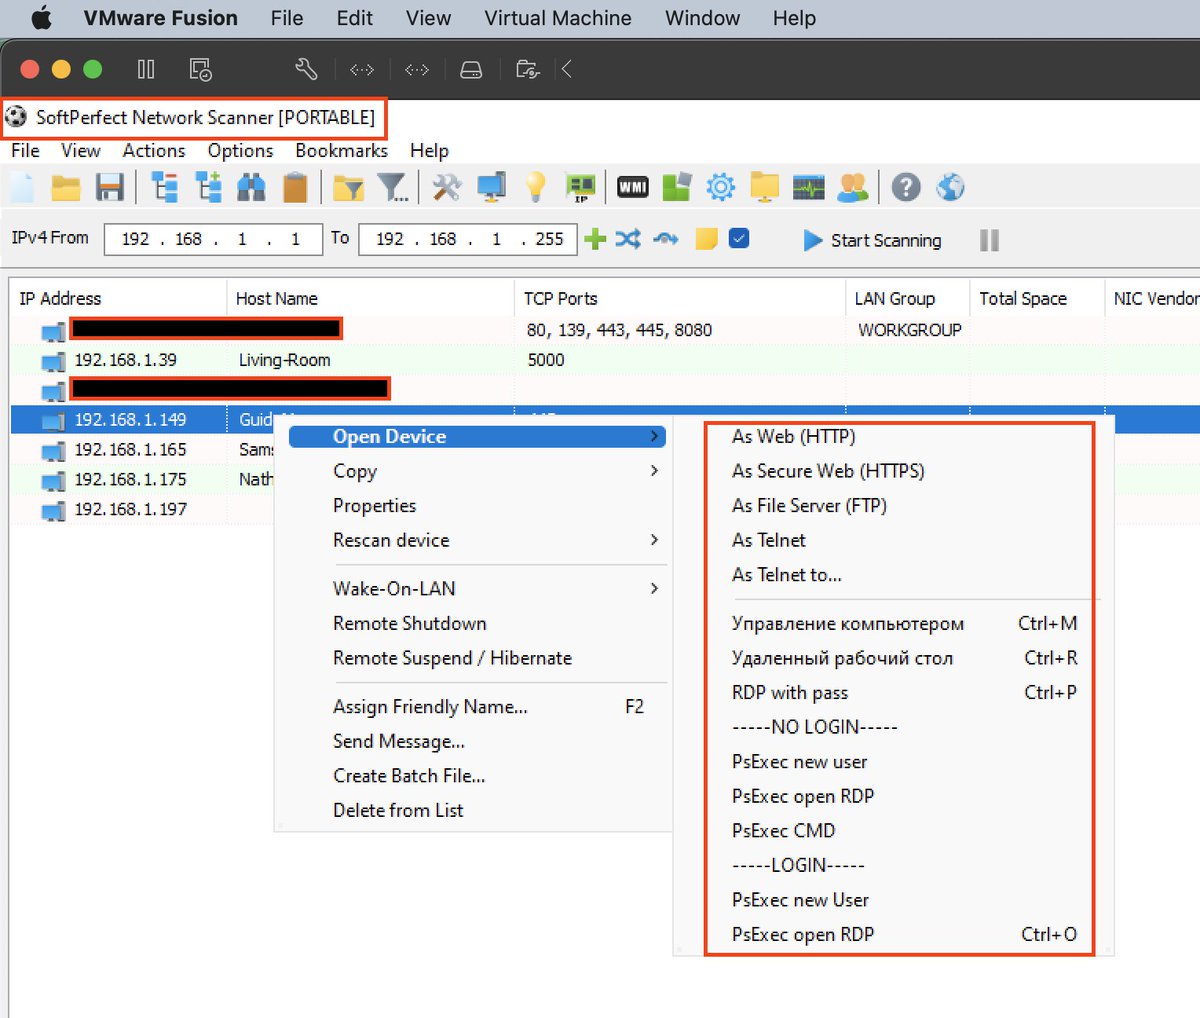This screenshot has height=1018, width=1200.
Task: Click the VMware shared folder icon
Action: (x=527, y=69)
